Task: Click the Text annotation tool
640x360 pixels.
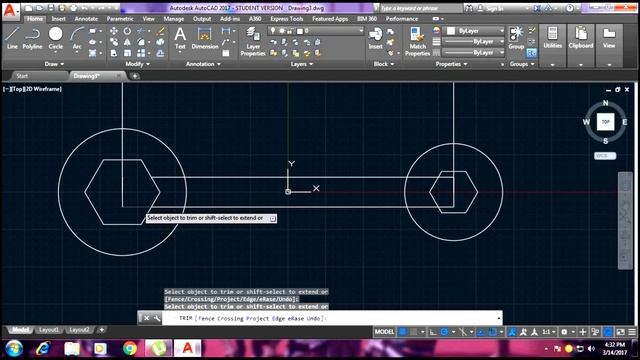Action: 180,38
